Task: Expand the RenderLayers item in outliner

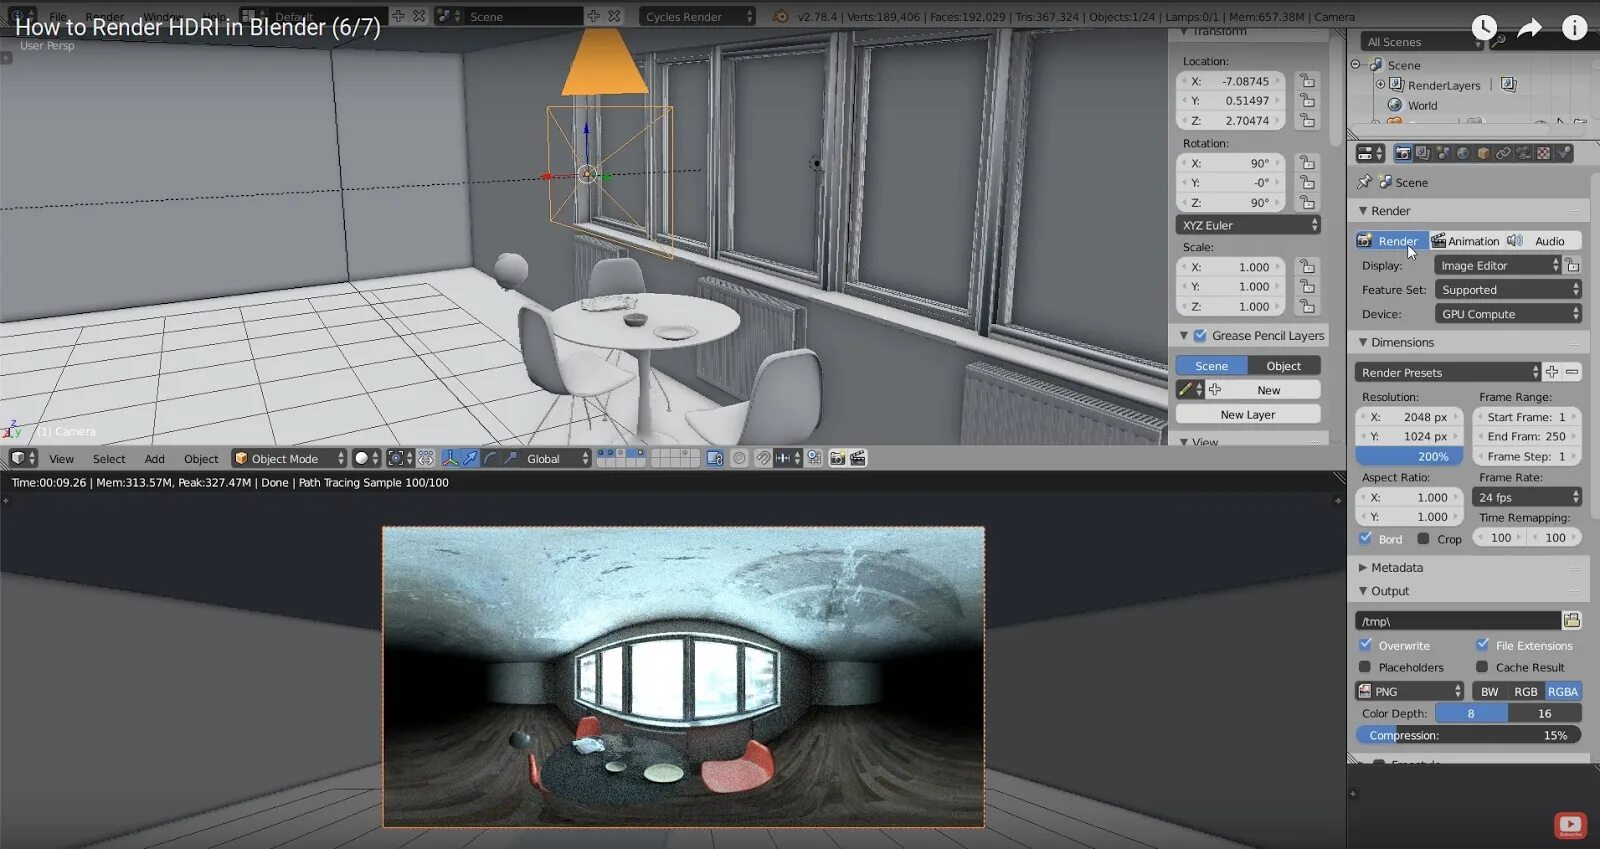Action: tap(1380, 85)
